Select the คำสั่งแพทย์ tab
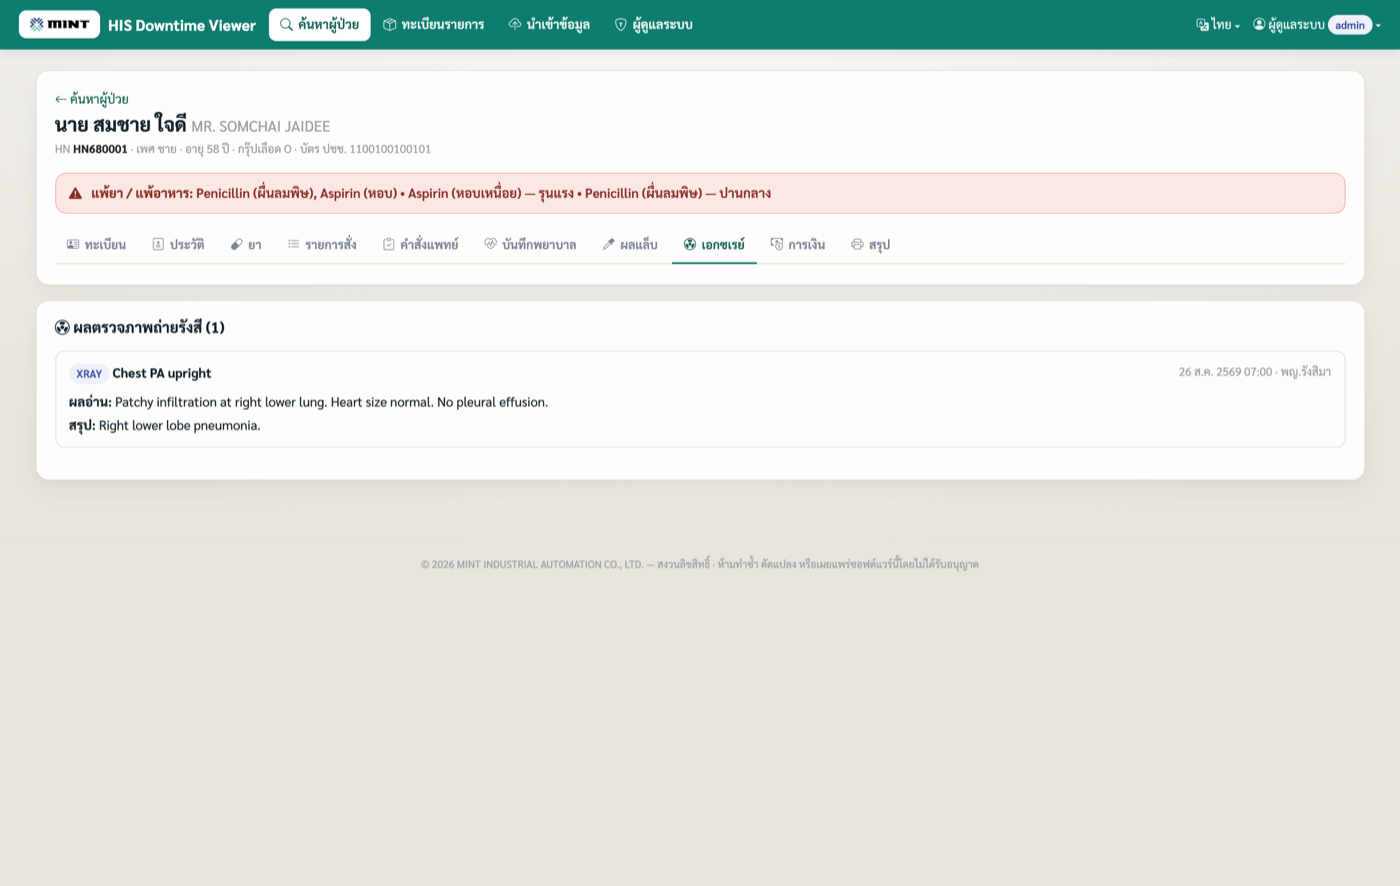The width and height of the screenshot is (1400, 886). (x=420, y=244)
